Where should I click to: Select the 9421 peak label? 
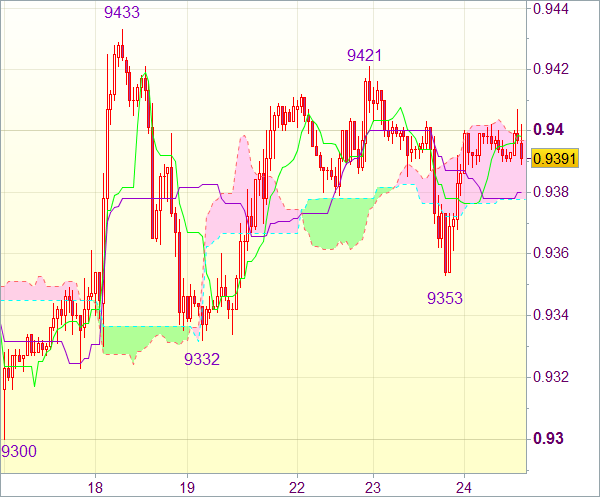364,55
